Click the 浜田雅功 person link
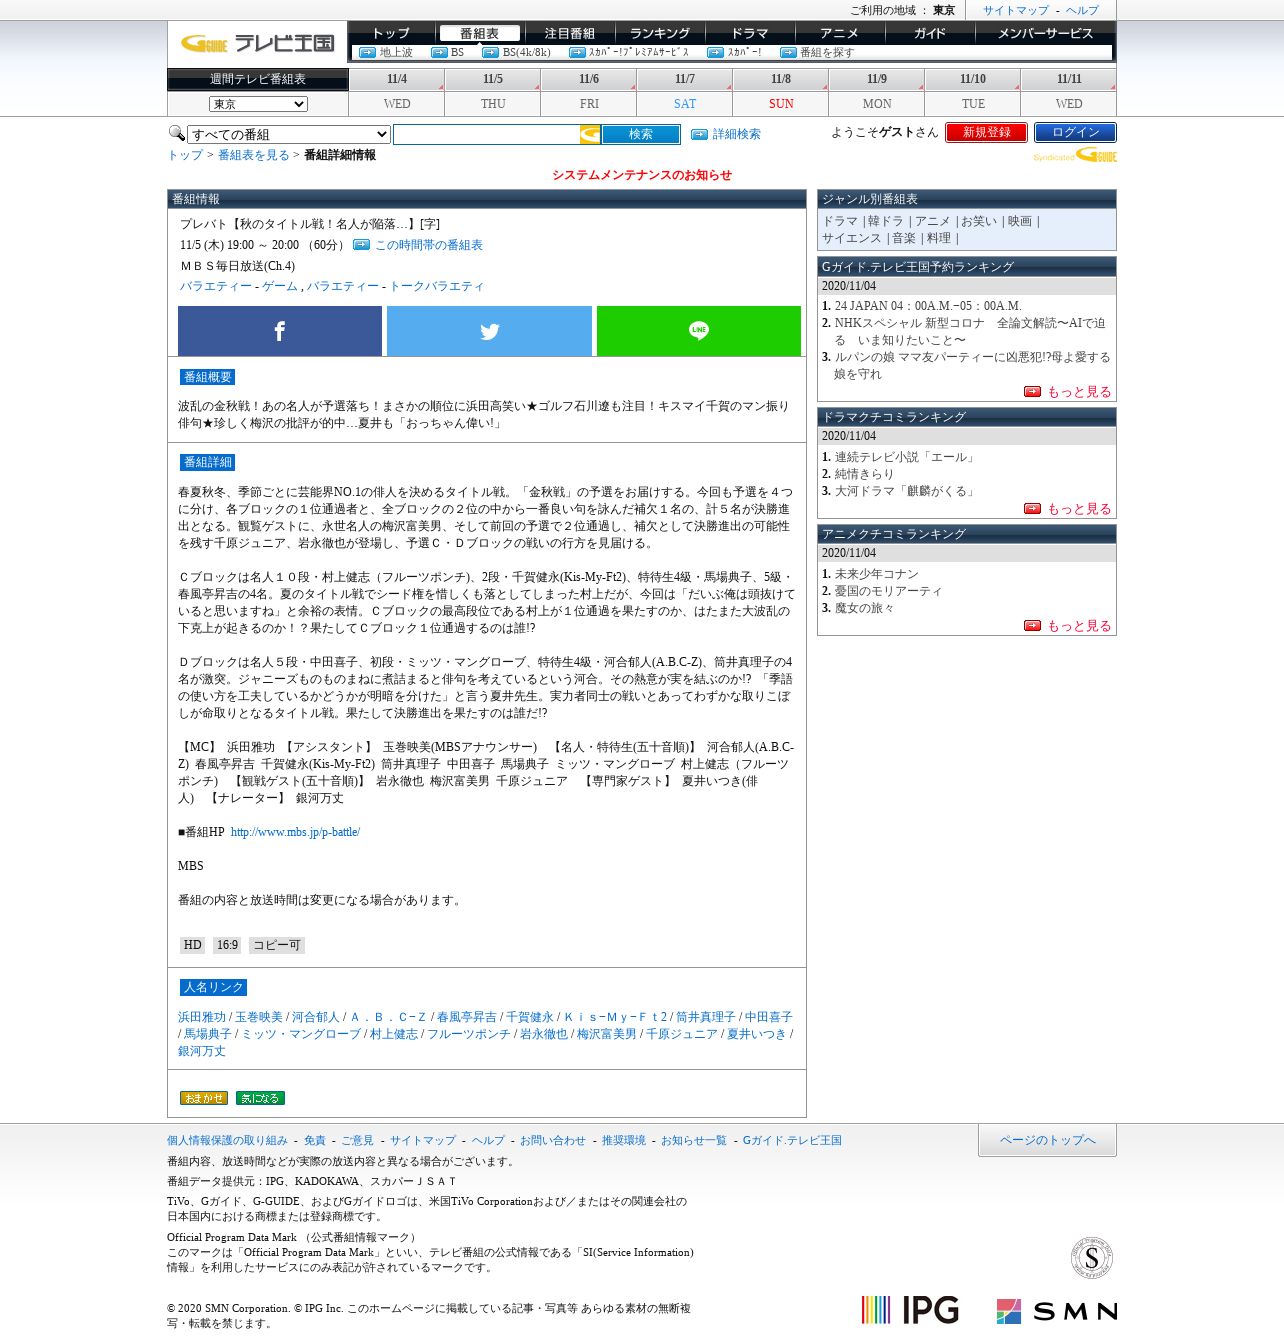This screenshot has height=1341, width=1284. 202,1017
